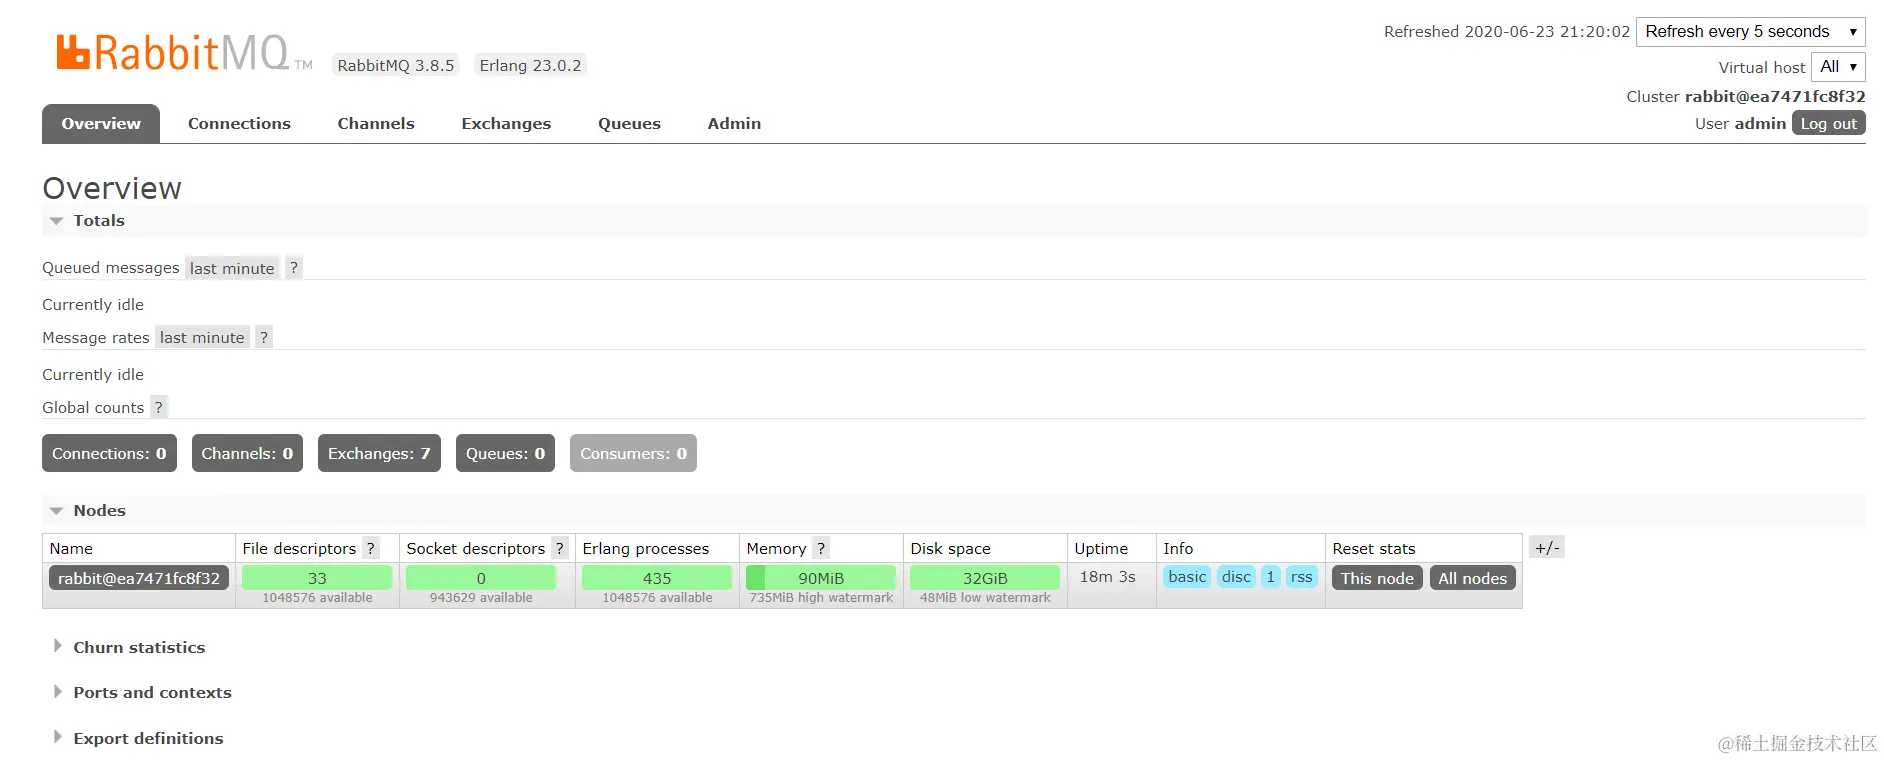Switch to the Channels tab

tap(376, 124)
